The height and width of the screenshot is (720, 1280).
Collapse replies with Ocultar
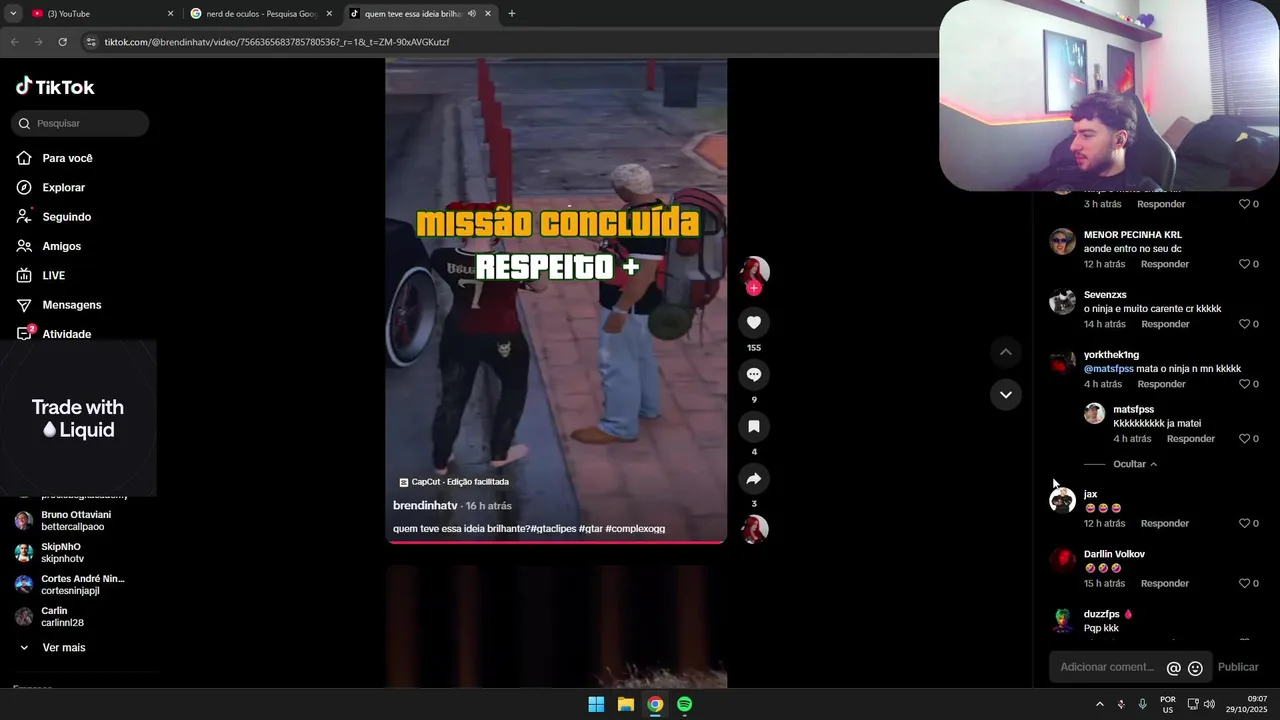click(x=1135, y=464)
